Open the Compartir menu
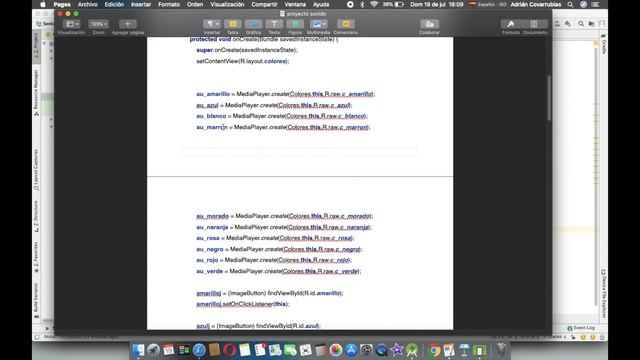The height and width of the screenshot is (360, 640). click(x=264, y=4)
